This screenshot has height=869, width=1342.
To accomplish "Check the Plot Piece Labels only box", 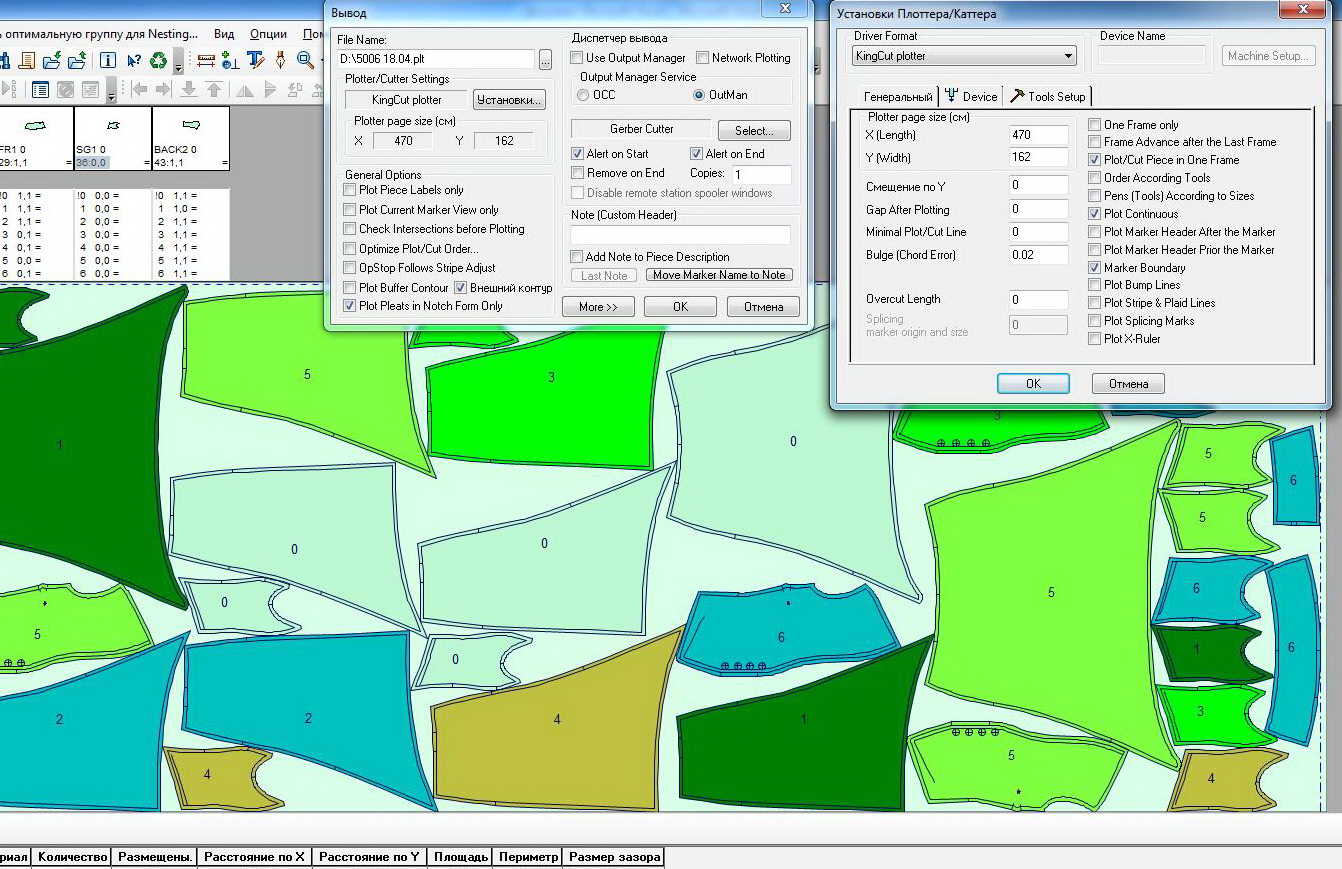I will (350, 190).
